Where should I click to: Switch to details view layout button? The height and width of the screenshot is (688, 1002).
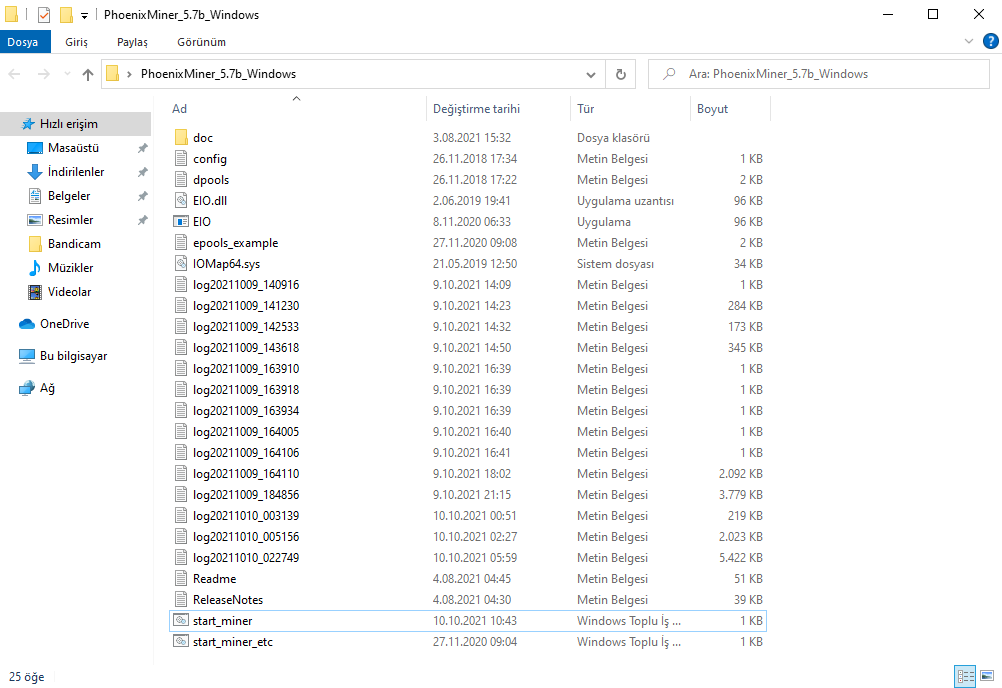965,676
